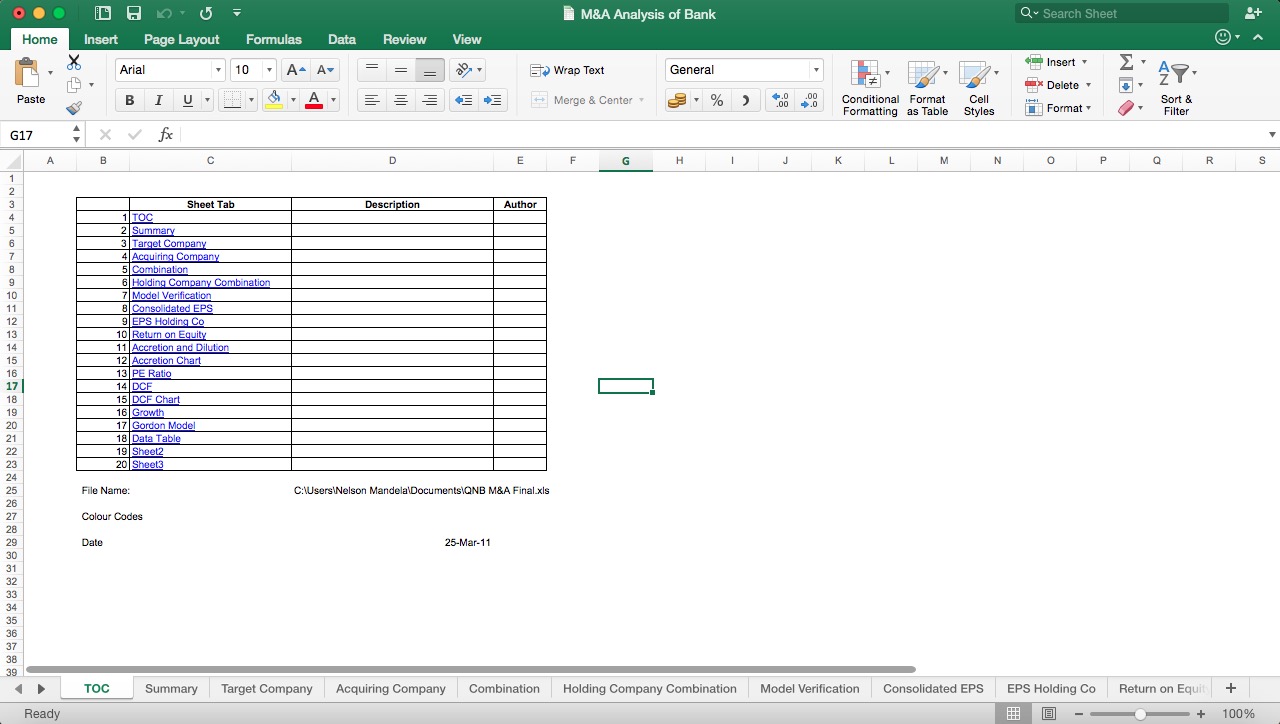Open the Summary sheet tab
This screenshot has height=724, width=1280.
(x=171, y=688)
